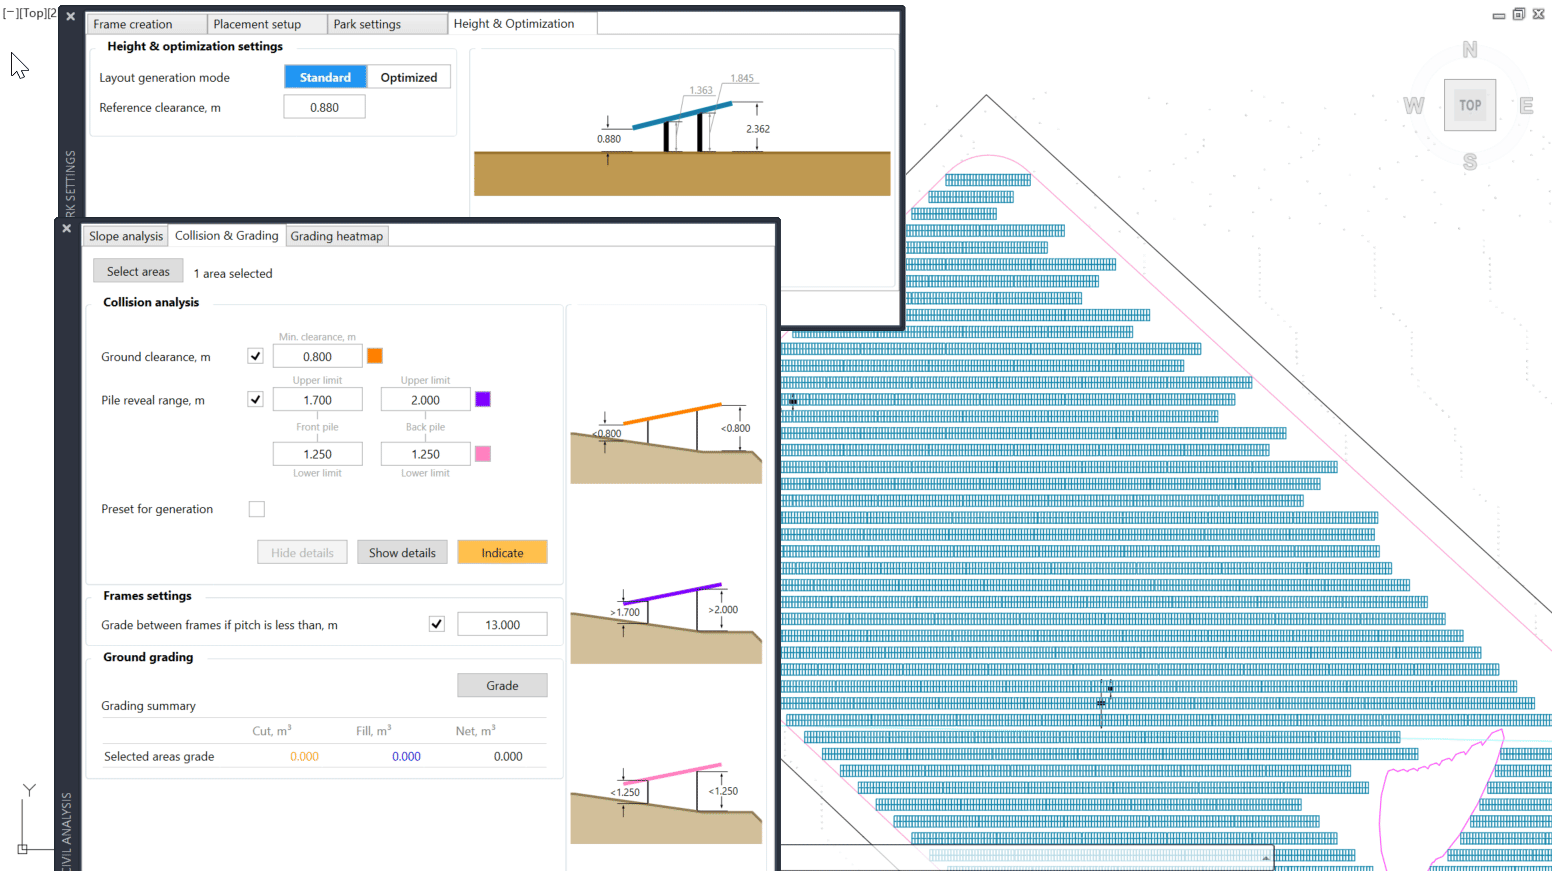Switch layout generation mode to Optimized
The image size is (1552, 871).
(x=409, y=77)
